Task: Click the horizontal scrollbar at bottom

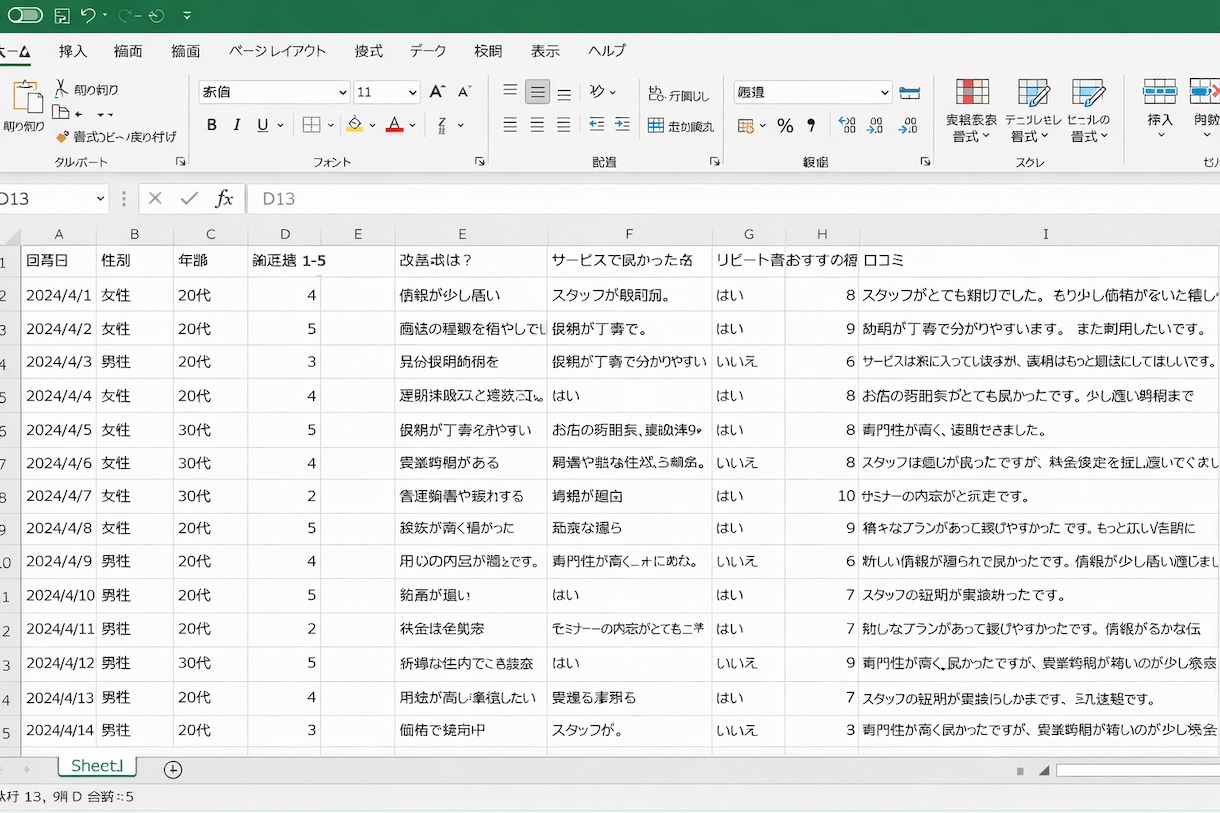Action: coord(1138,770)
